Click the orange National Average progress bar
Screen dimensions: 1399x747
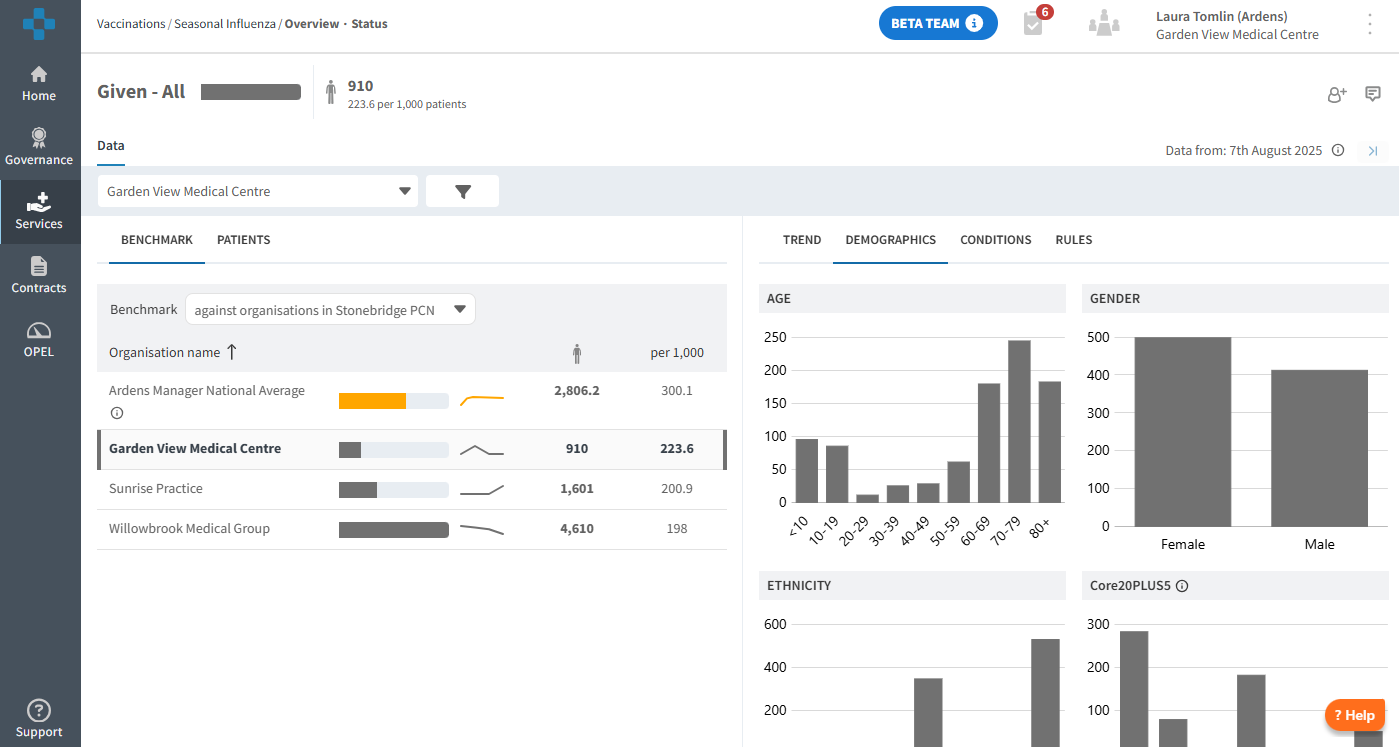coord(394,401)
